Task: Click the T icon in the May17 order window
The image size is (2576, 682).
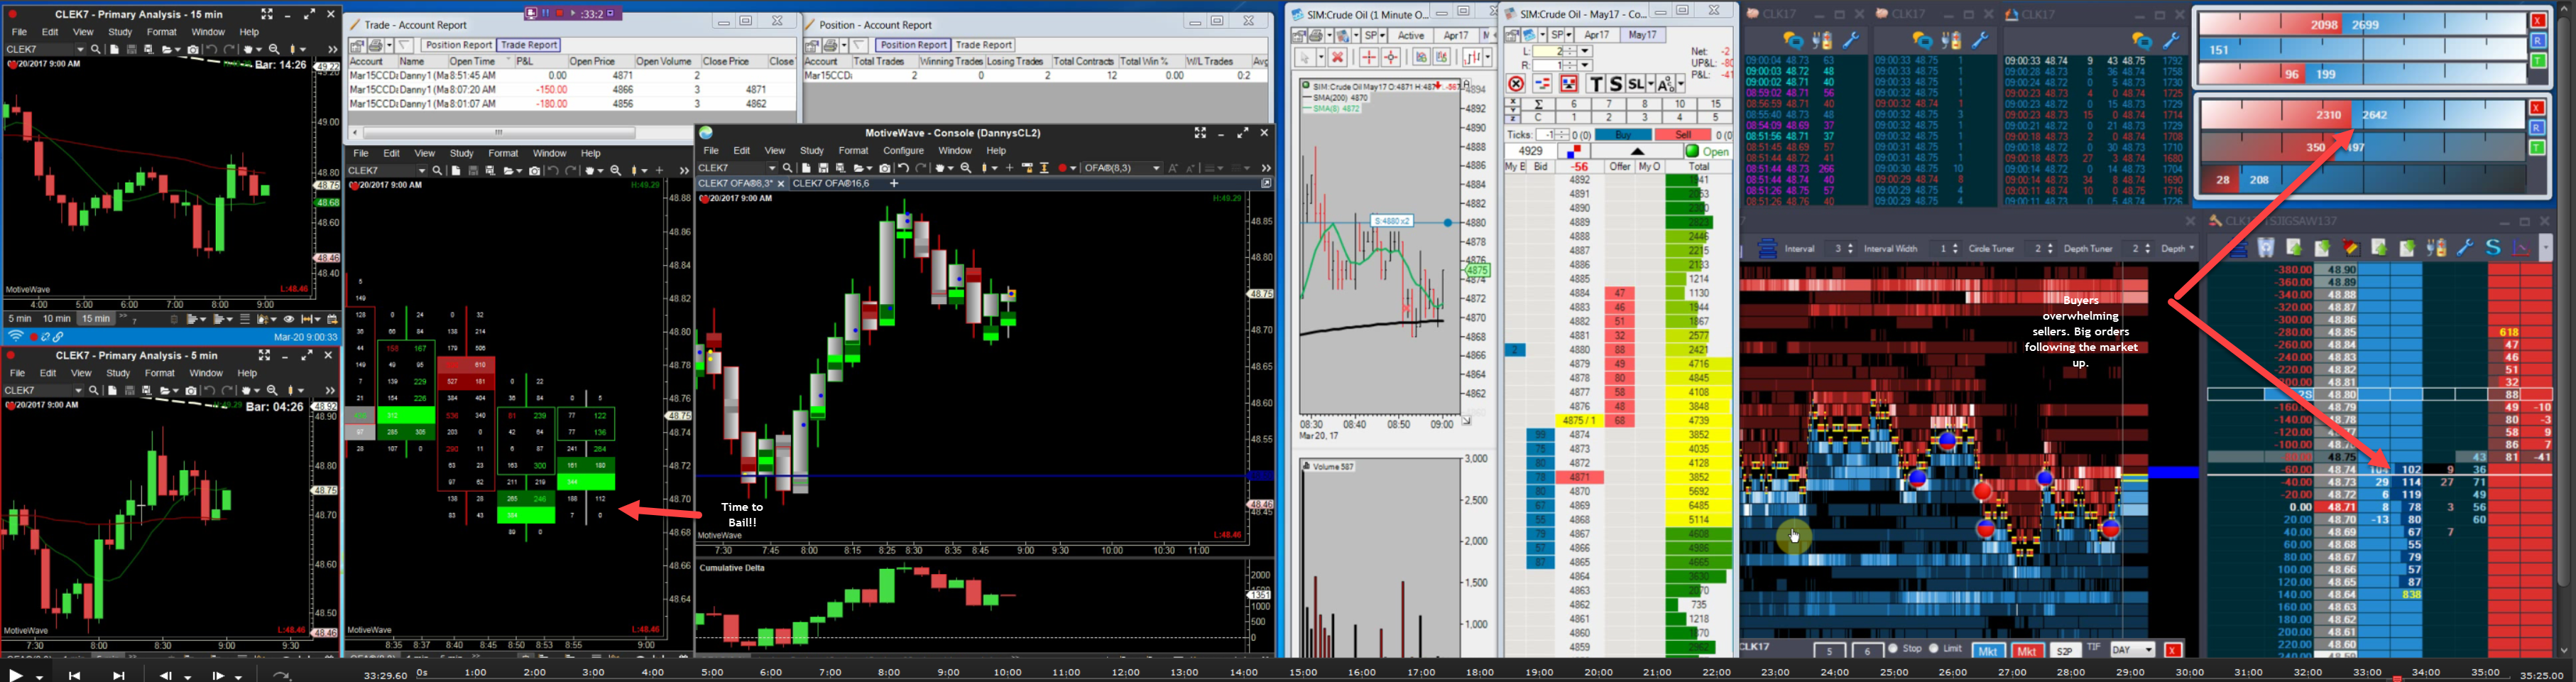Action: click(x=1596, y=85)
